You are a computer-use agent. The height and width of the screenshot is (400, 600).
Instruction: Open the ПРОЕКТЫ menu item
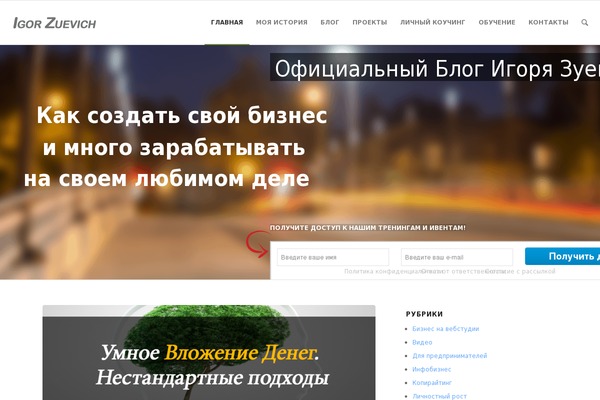click(370, 22)
